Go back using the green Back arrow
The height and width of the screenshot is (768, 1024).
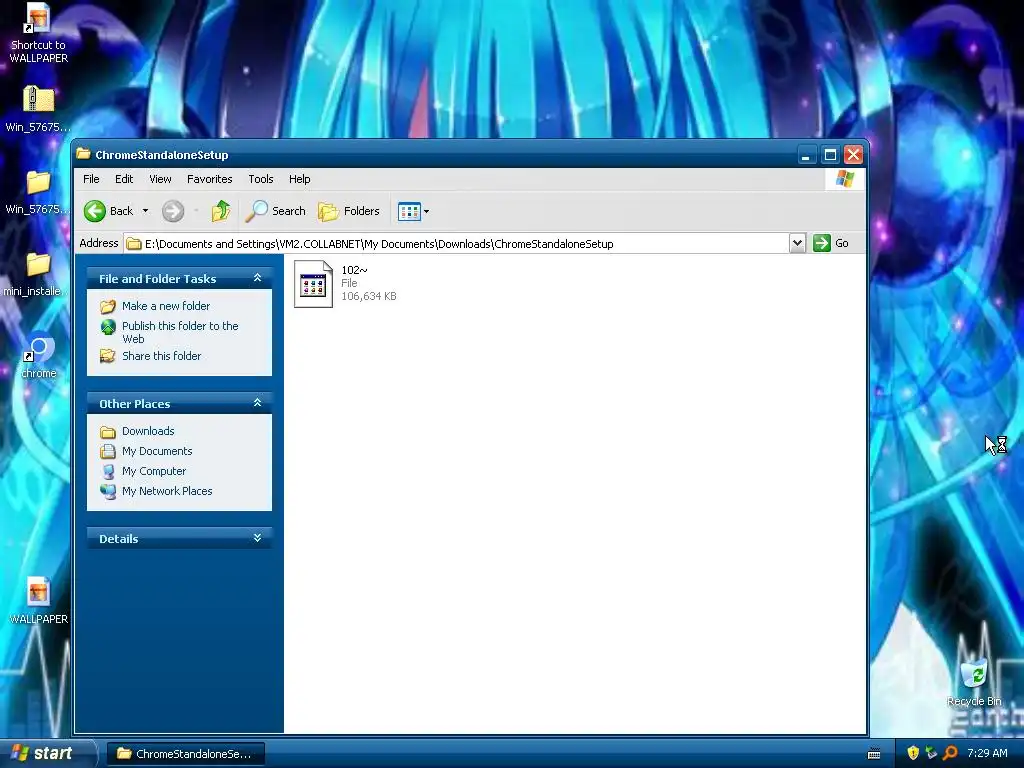pyautogui.click(x=108, y=211)
